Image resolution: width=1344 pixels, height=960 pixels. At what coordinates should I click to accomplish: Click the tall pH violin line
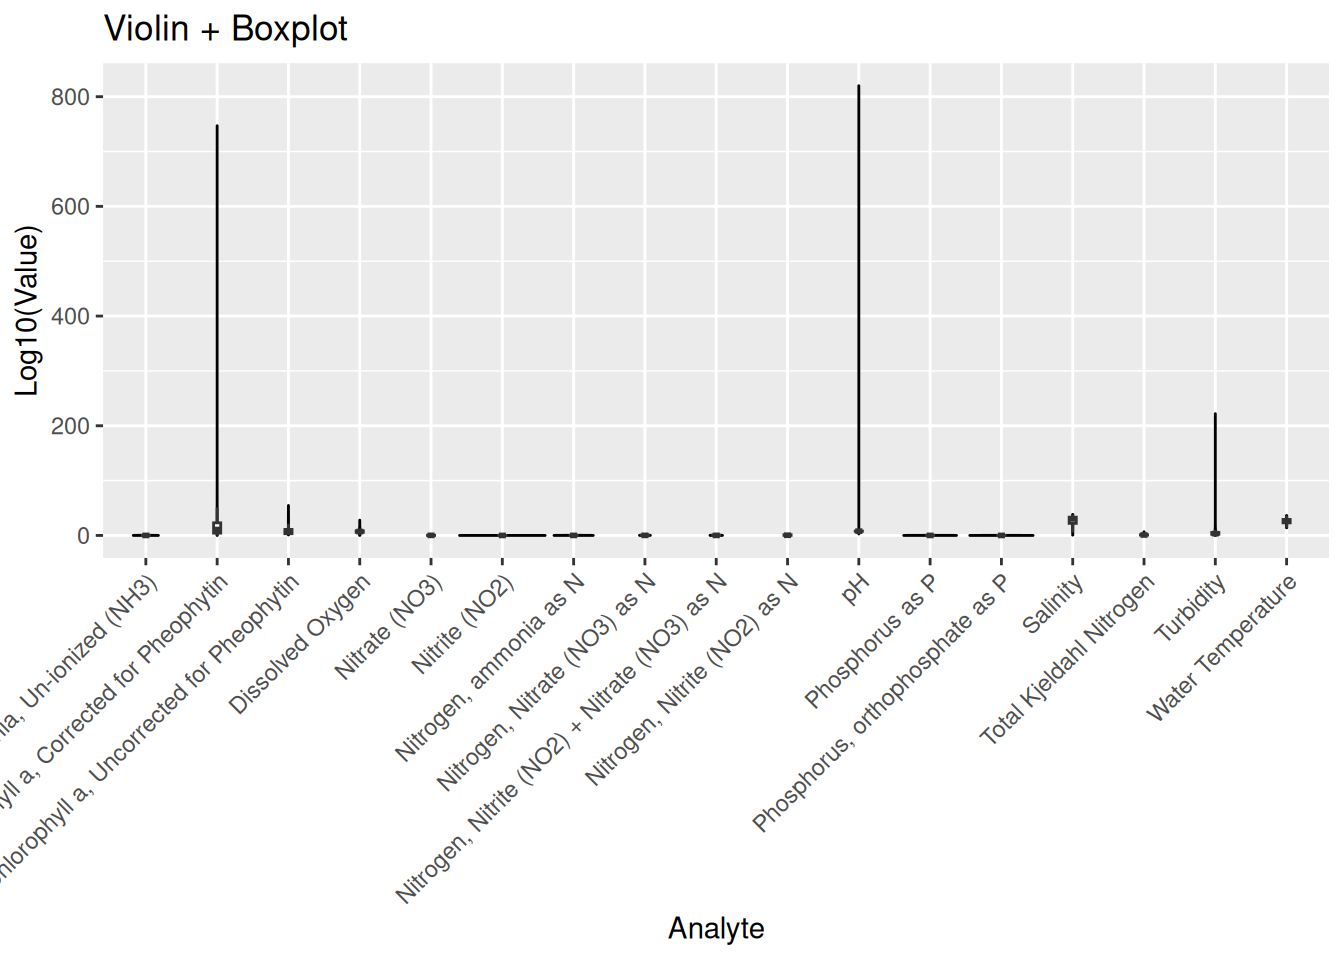859,300
